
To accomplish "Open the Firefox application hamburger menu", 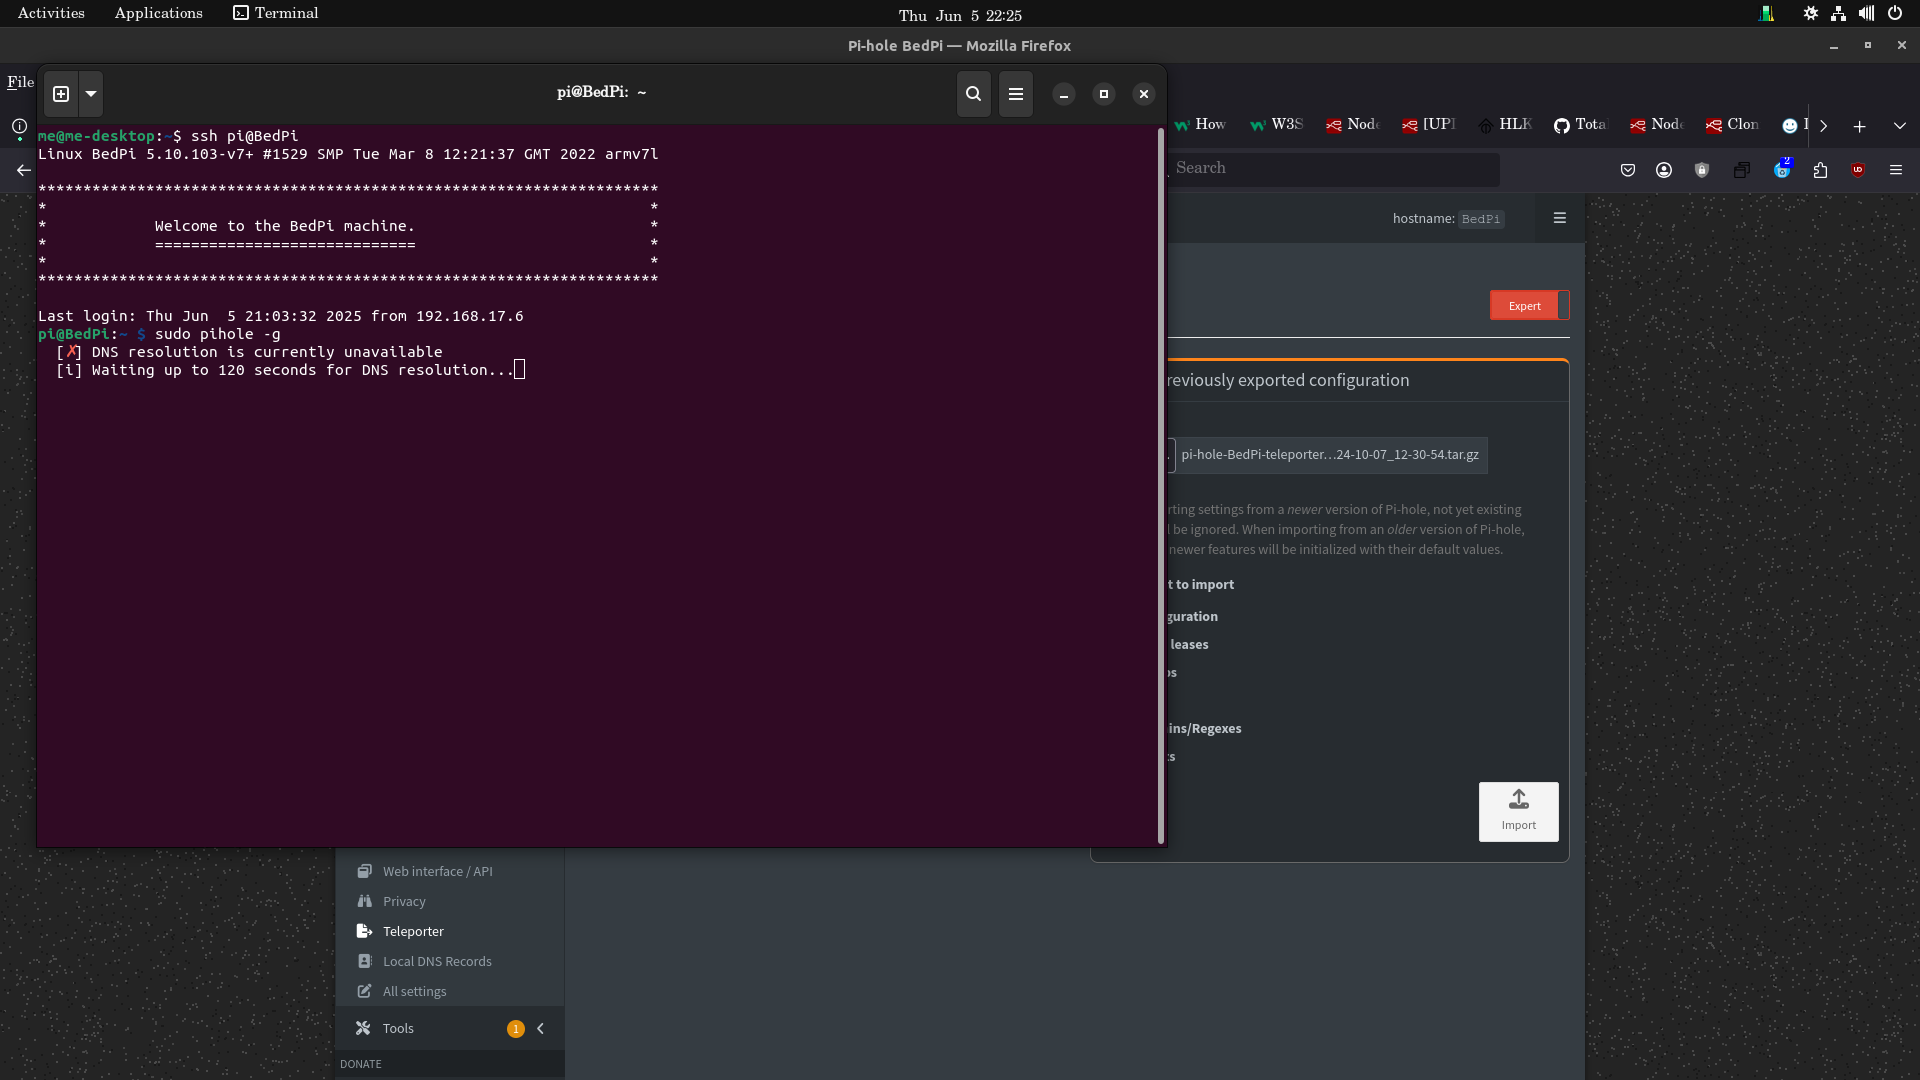I will click(1896, 170).
